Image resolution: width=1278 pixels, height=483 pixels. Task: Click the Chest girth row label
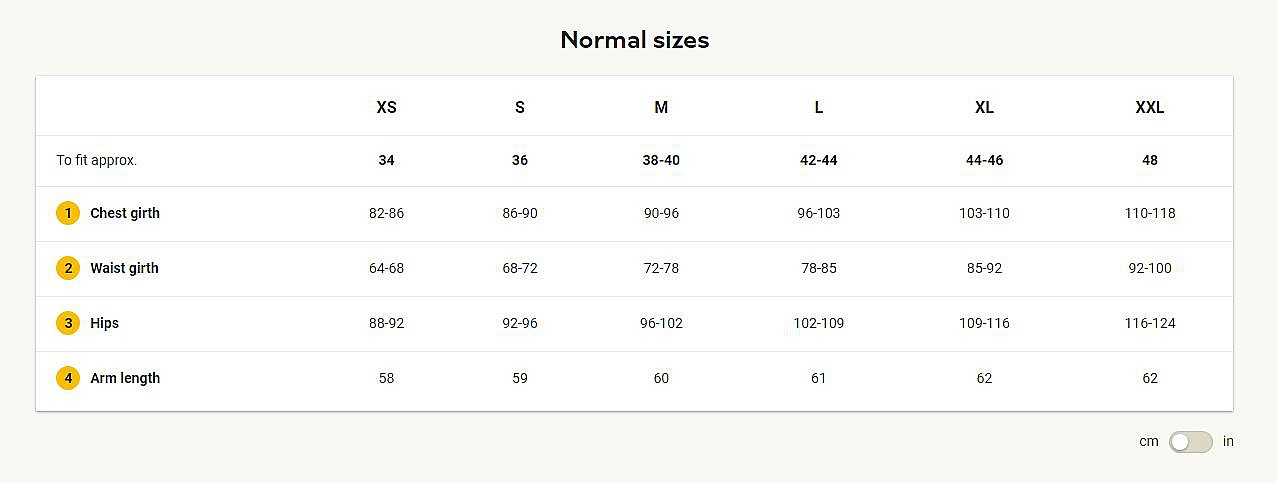[x=125, y=213]
